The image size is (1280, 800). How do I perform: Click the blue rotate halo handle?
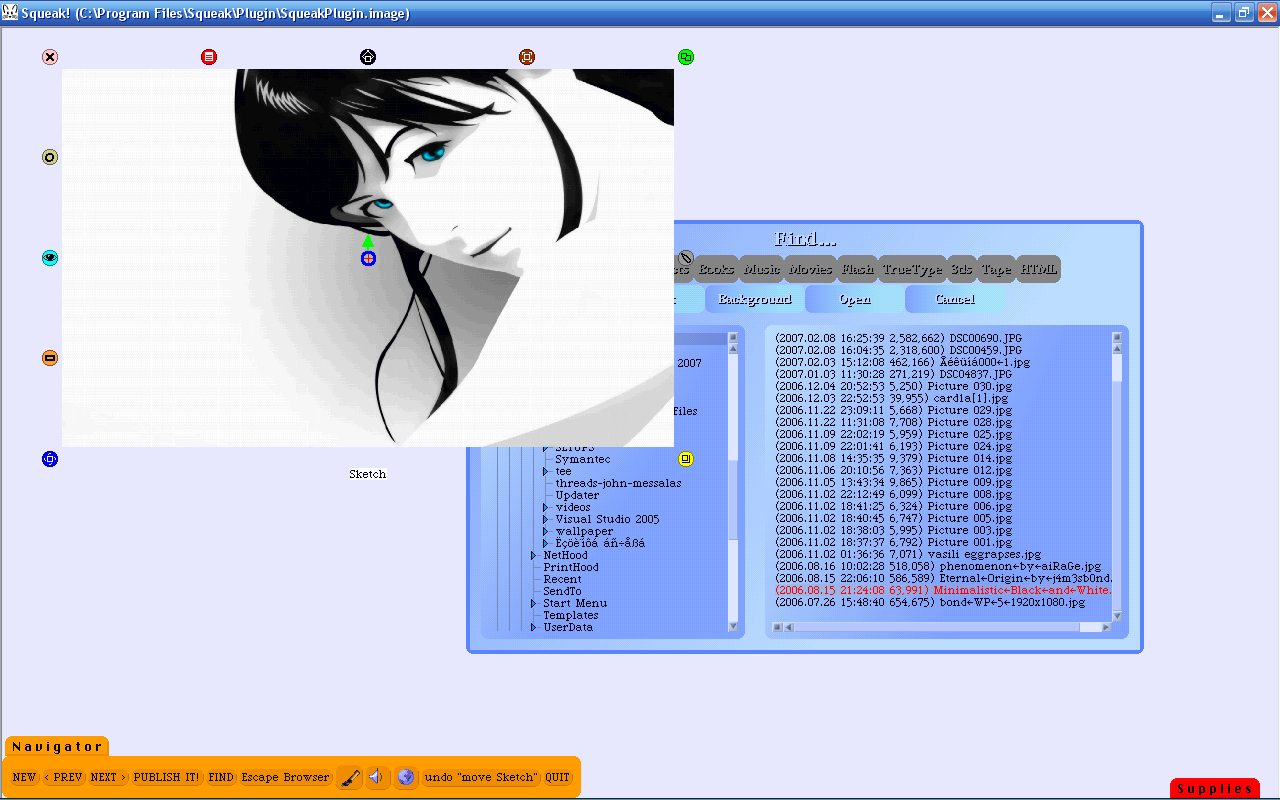click(x=50, y=459)
